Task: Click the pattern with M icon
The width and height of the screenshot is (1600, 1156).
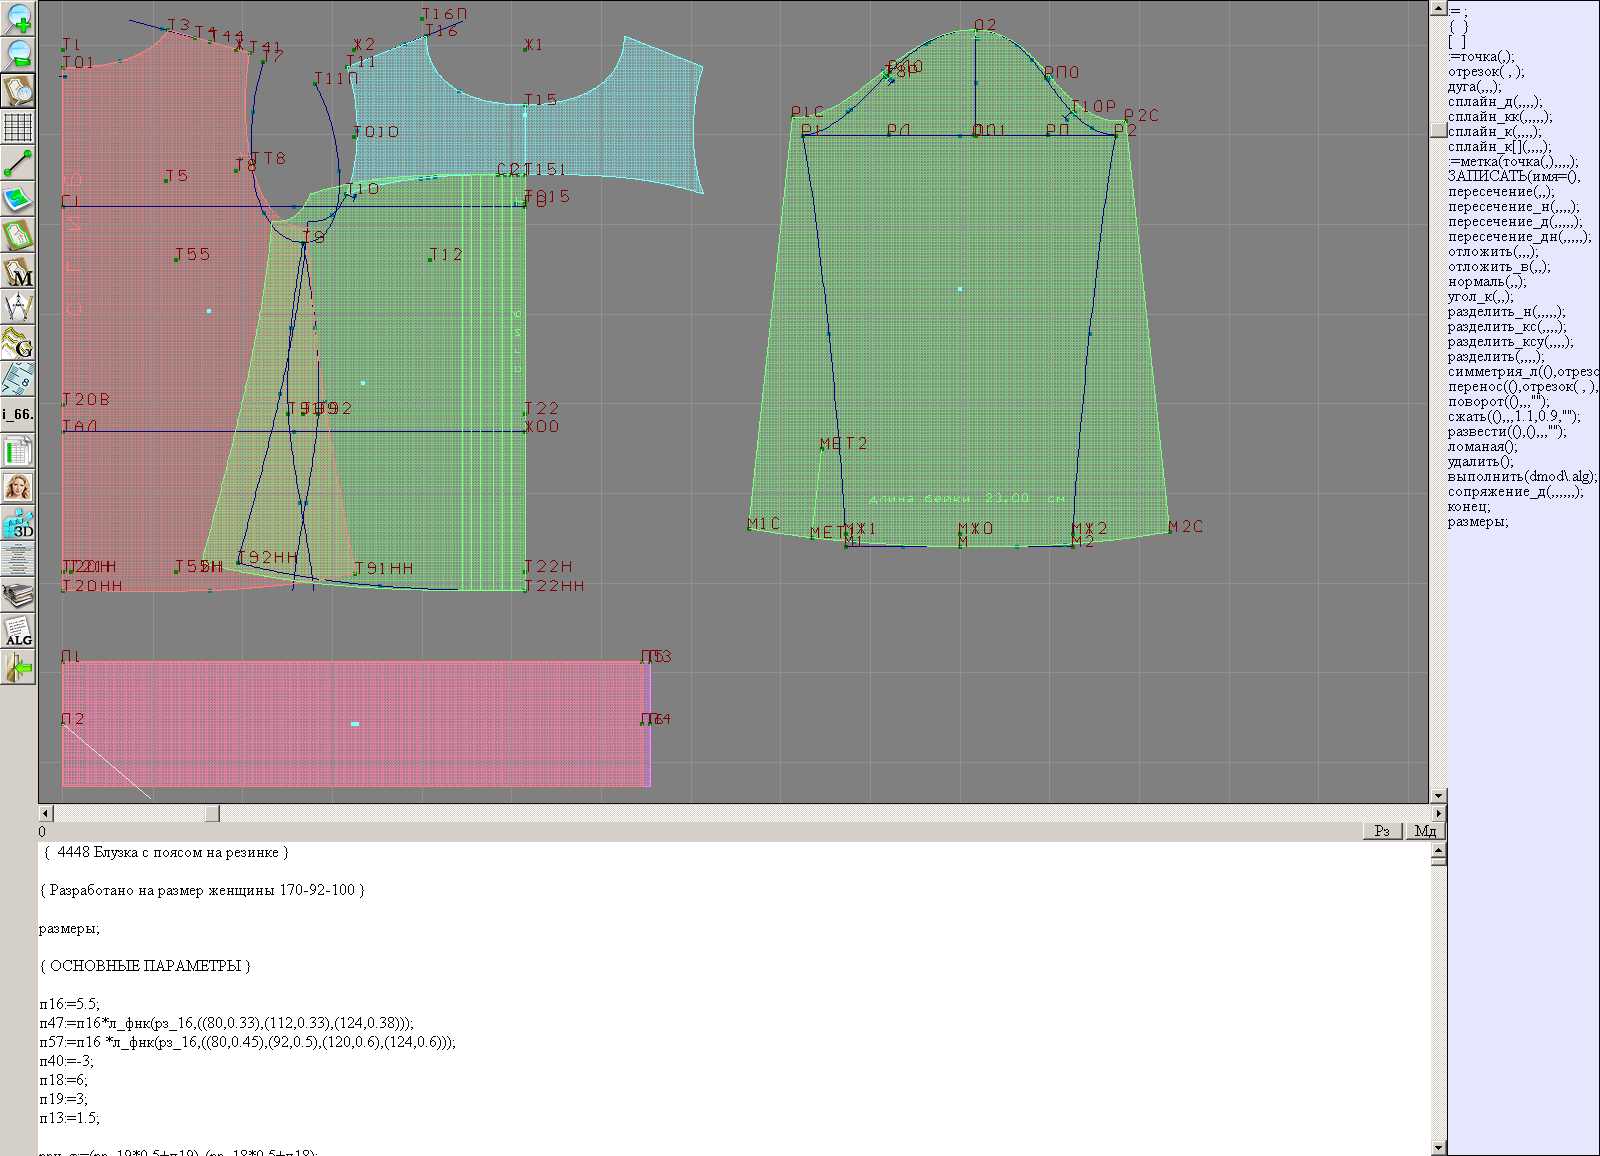Action: point(18,272)
